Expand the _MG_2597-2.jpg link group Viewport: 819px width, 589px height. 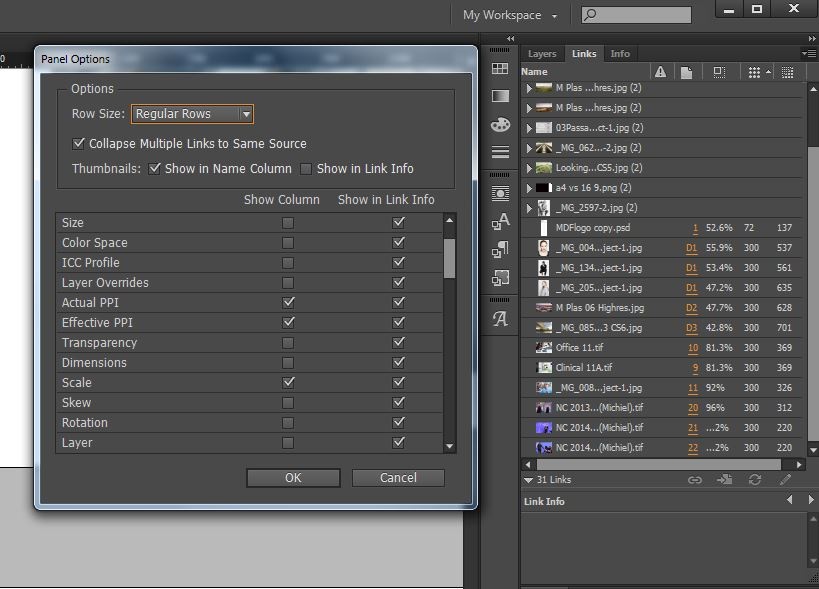[529, 208]
